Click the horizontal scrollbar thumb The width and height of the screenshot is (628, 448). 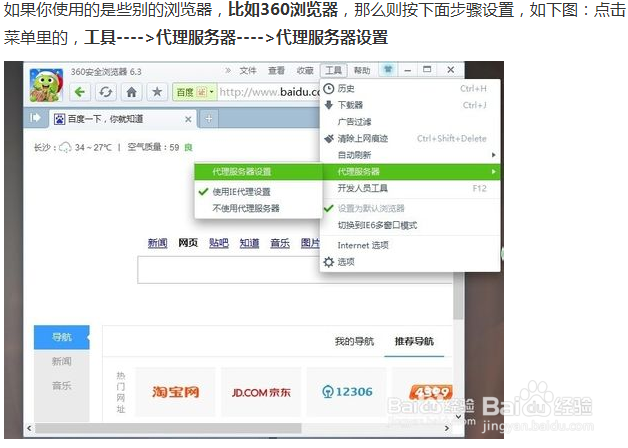(168, 428)
